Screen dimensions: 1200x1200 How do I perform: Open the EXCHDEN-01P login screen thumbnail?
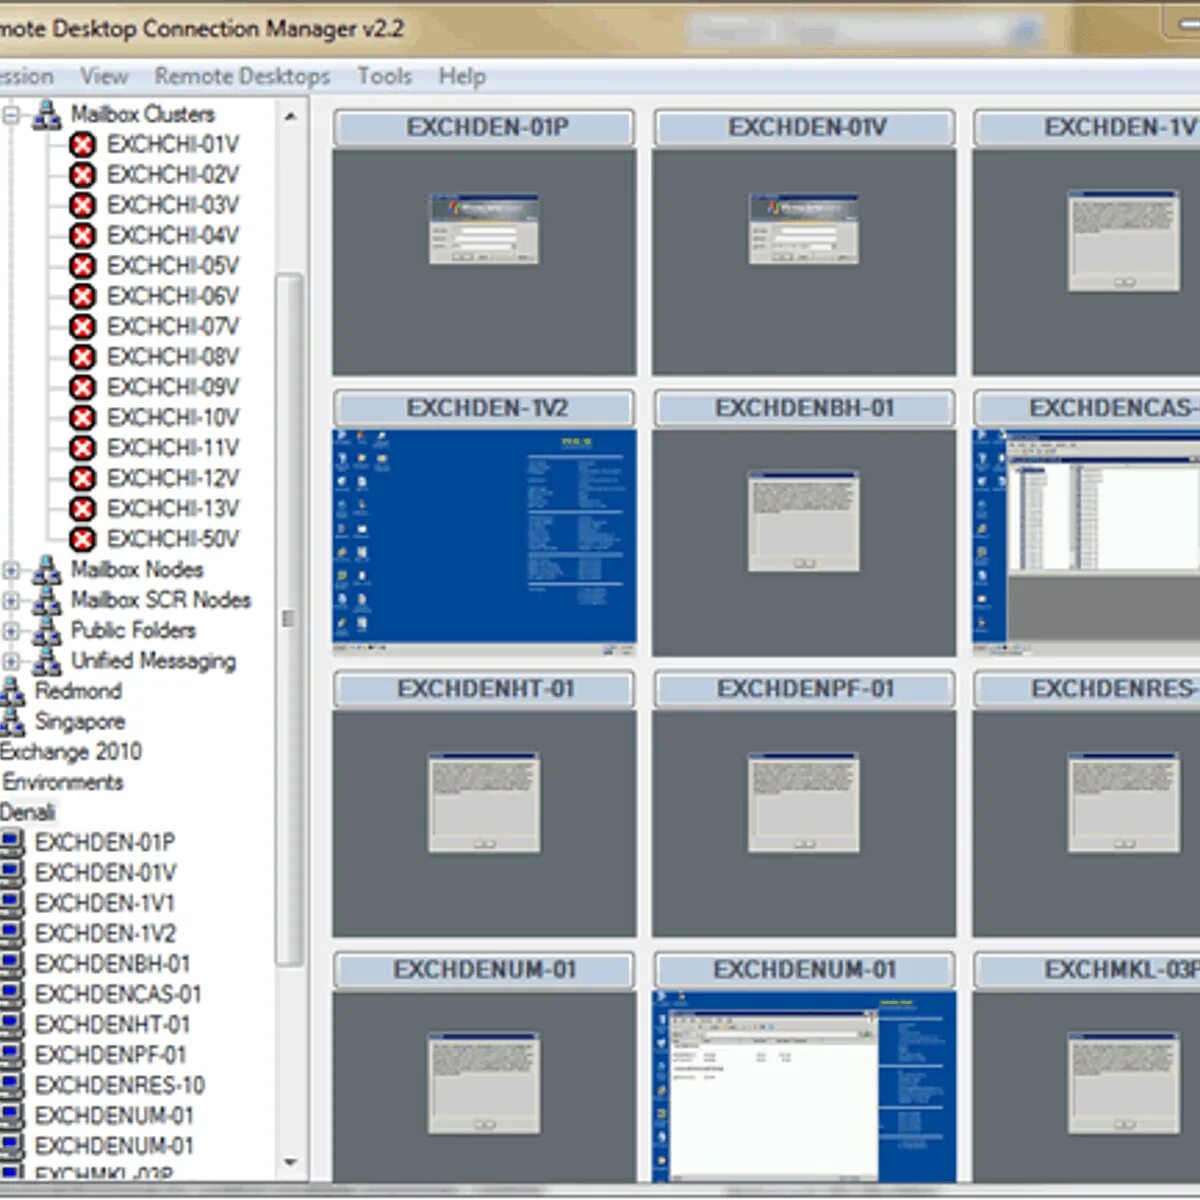485,262
